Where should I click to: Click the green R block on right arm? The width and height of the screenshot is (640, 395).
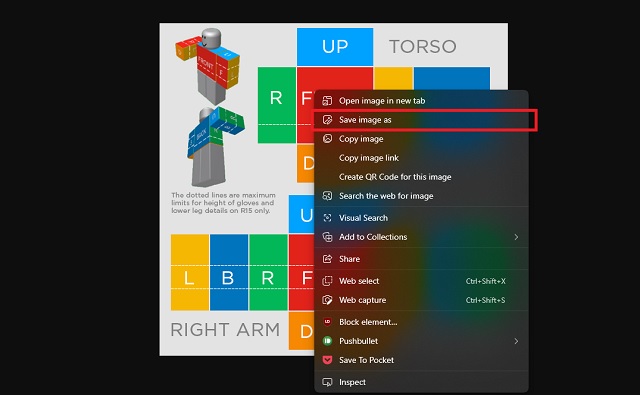[x=268, y=272]
